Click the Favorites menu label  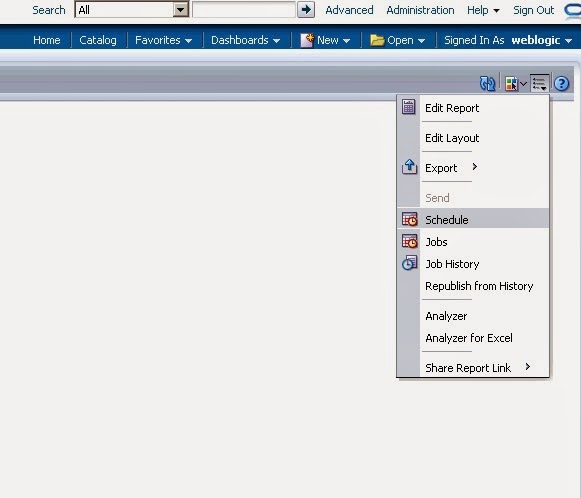[157, 40]
